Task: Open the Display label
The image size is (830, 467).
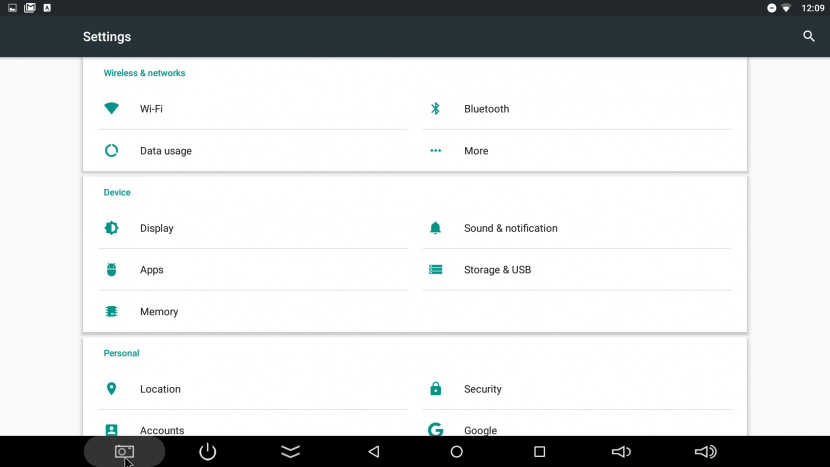Action: 157,228
